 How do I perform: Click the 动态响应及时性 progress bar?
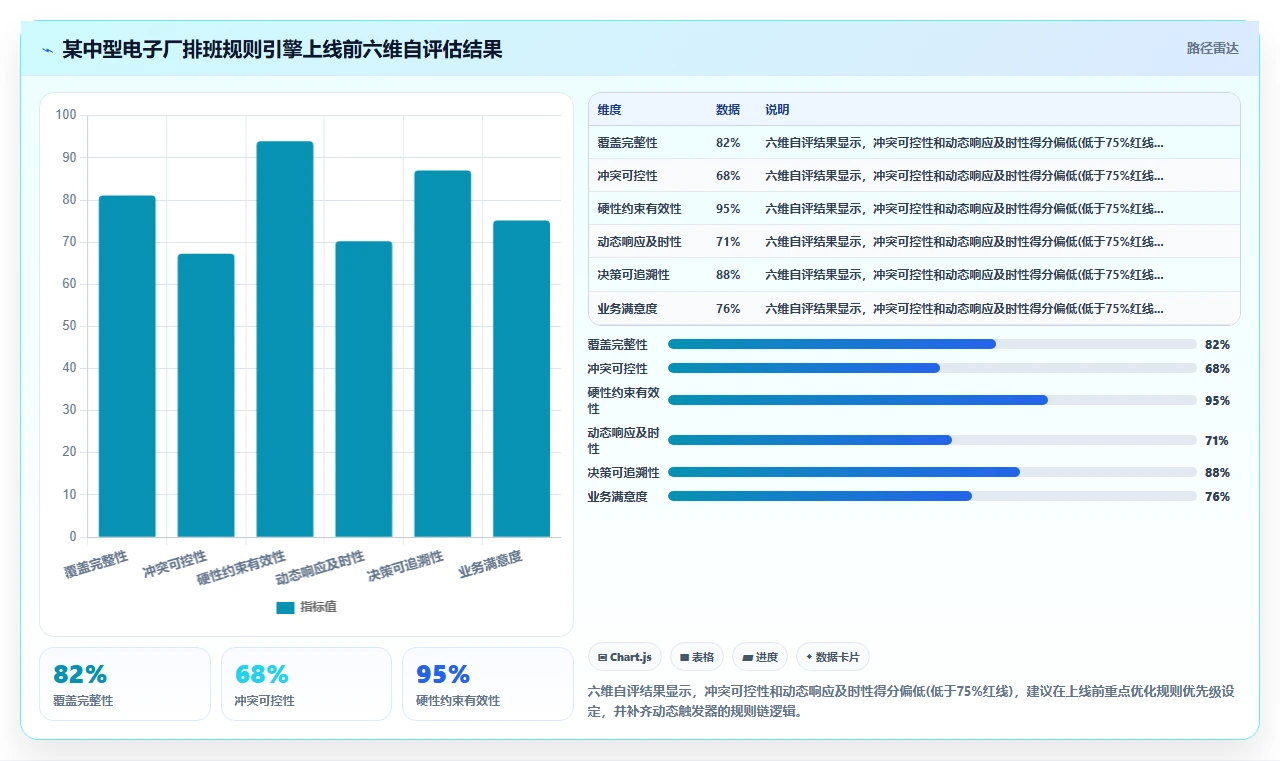pyautogui.click(x=932, y=440)
